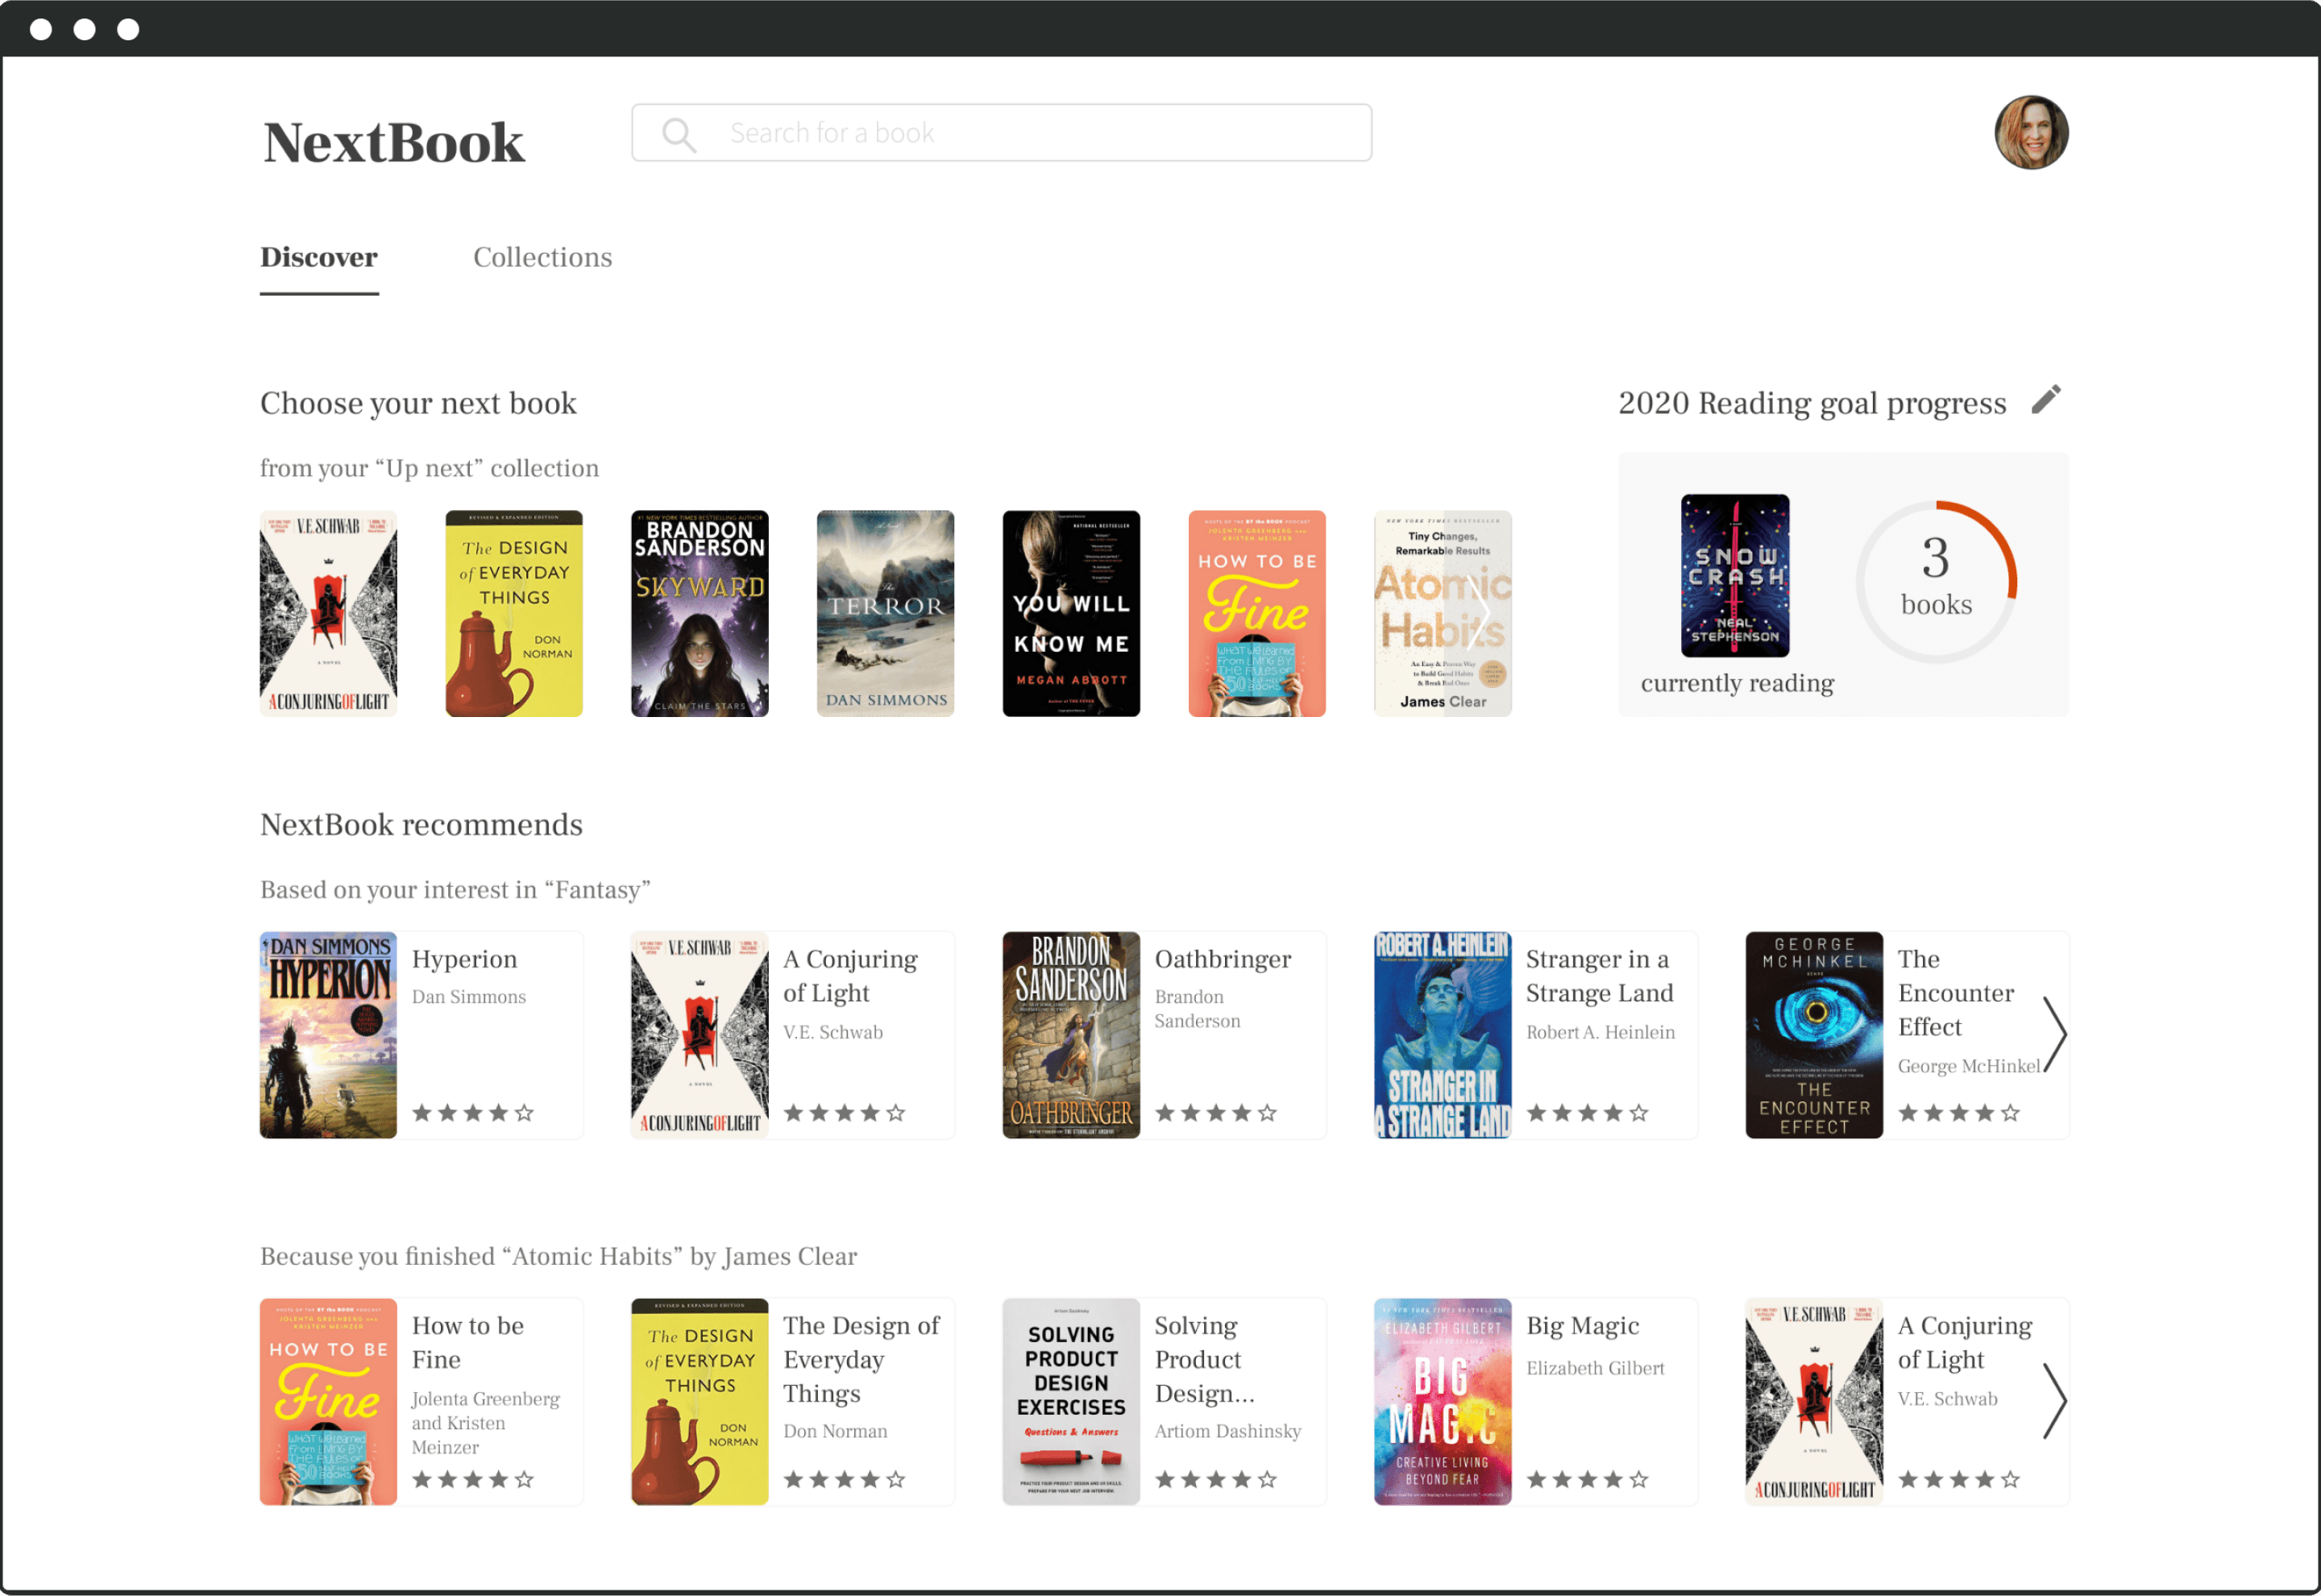The width and height of the screenshot is (2321, 1596).
Task: Rate A Conjuring of Light in Atomic Habits row
Action: pyautogui.click(x=1959, y=1479)
